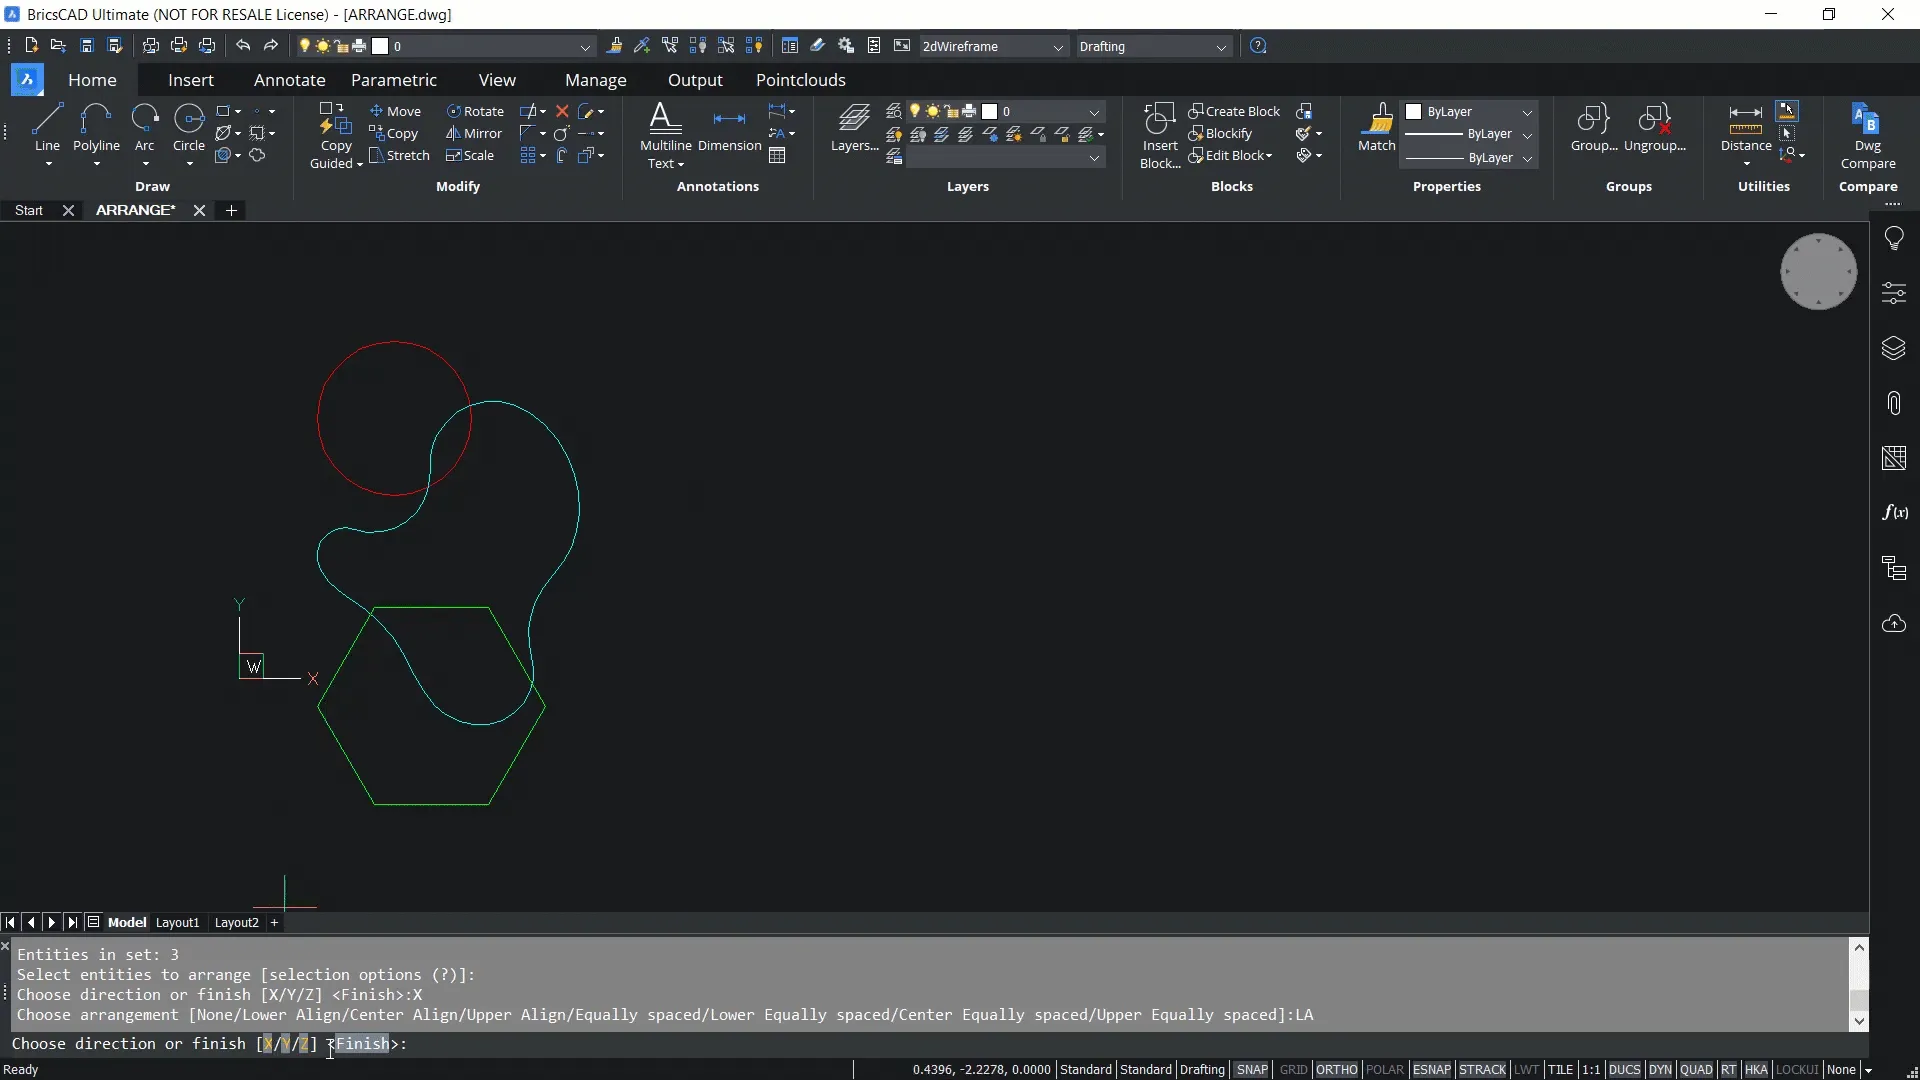
Task: Insert Multiline Text annotation
Action: pos(665,136)
